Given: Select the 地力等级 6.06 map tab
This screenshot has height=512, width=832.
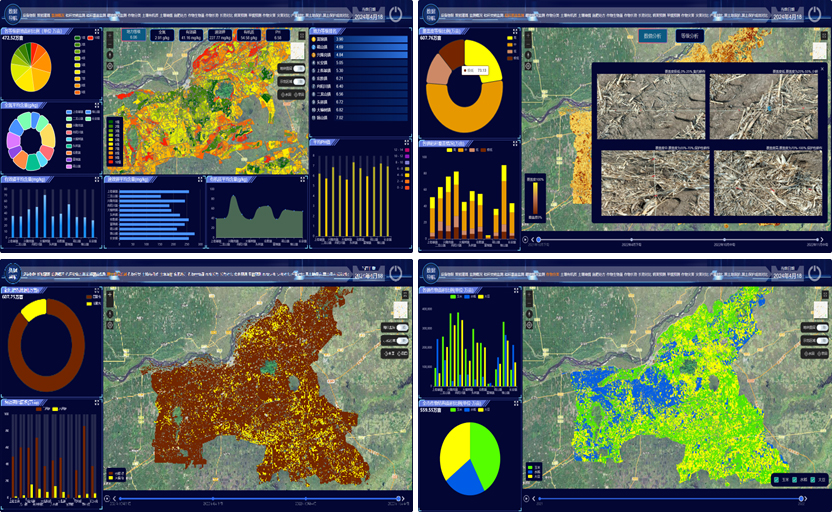Looking at the screenshot, I should (x=134, y=35).
